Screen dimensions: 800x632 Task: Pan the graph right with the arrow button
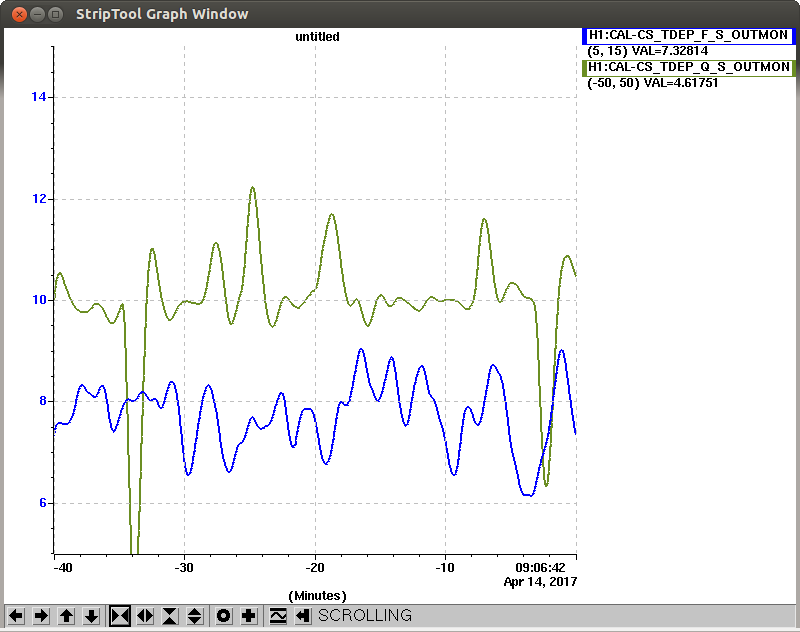[41, 616]
